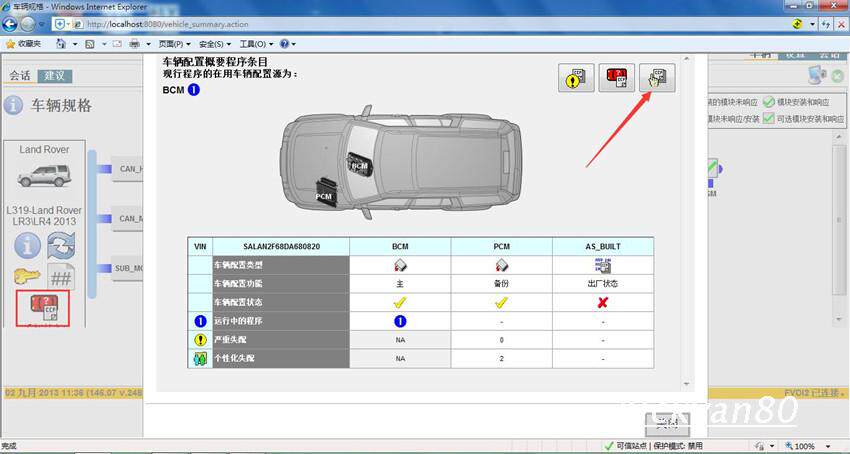The image size is (850, 454).
Task: Click the CCF hand-edit icon button
Action: pyautogui.click(x=657, y=78)
